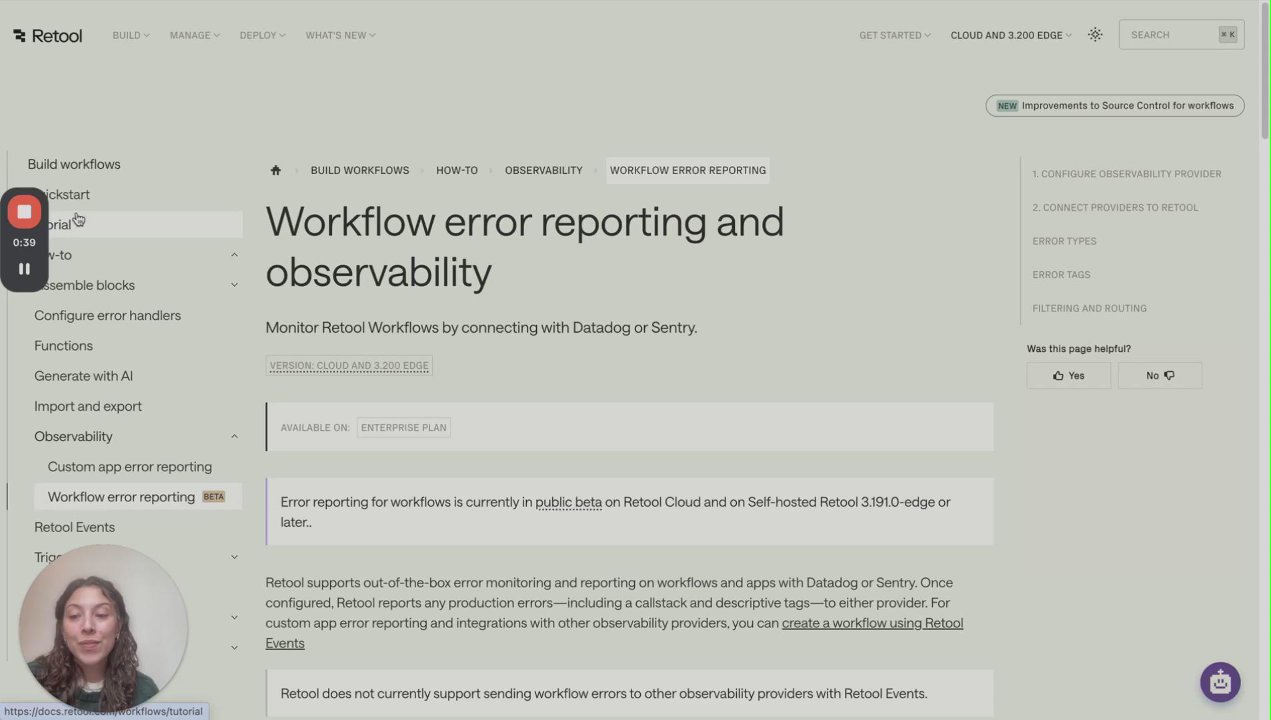Click the Observability breadcrumb

[x=543, y=170]
